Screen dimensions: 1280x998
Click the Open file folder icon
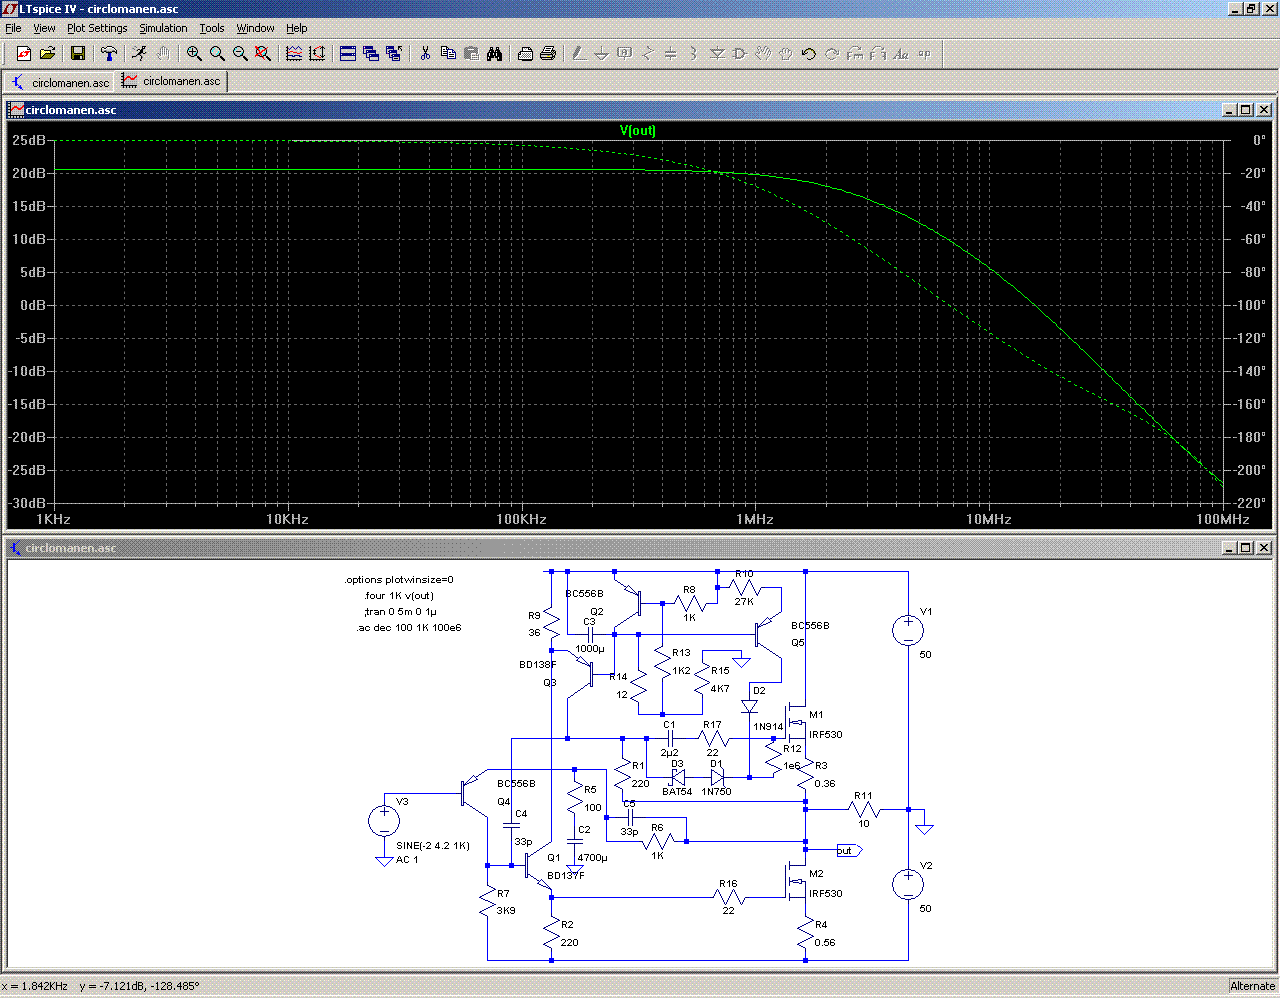point(47,54)
